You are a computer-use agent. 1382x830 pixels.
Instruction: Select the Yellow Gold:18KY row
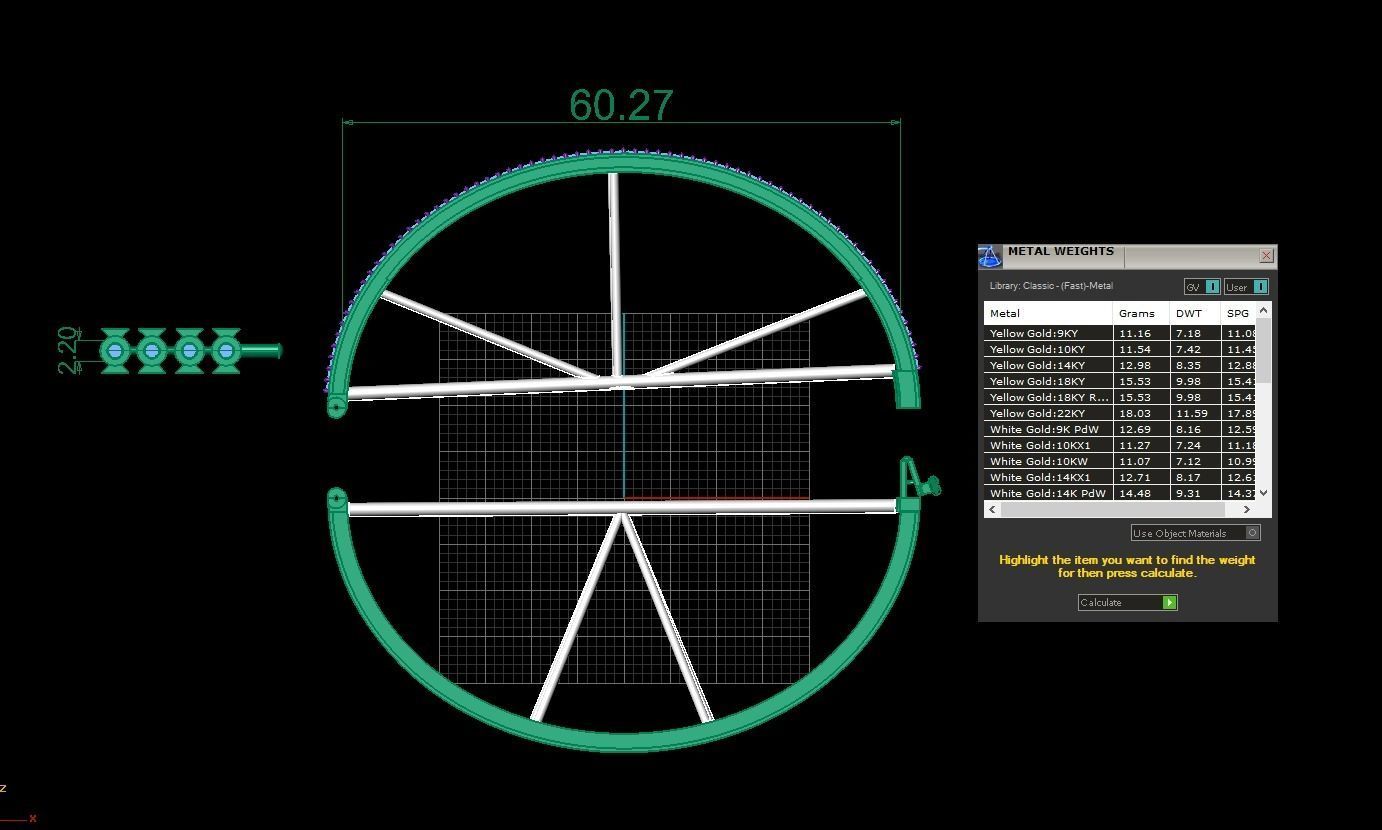(x=1119, y=381)
